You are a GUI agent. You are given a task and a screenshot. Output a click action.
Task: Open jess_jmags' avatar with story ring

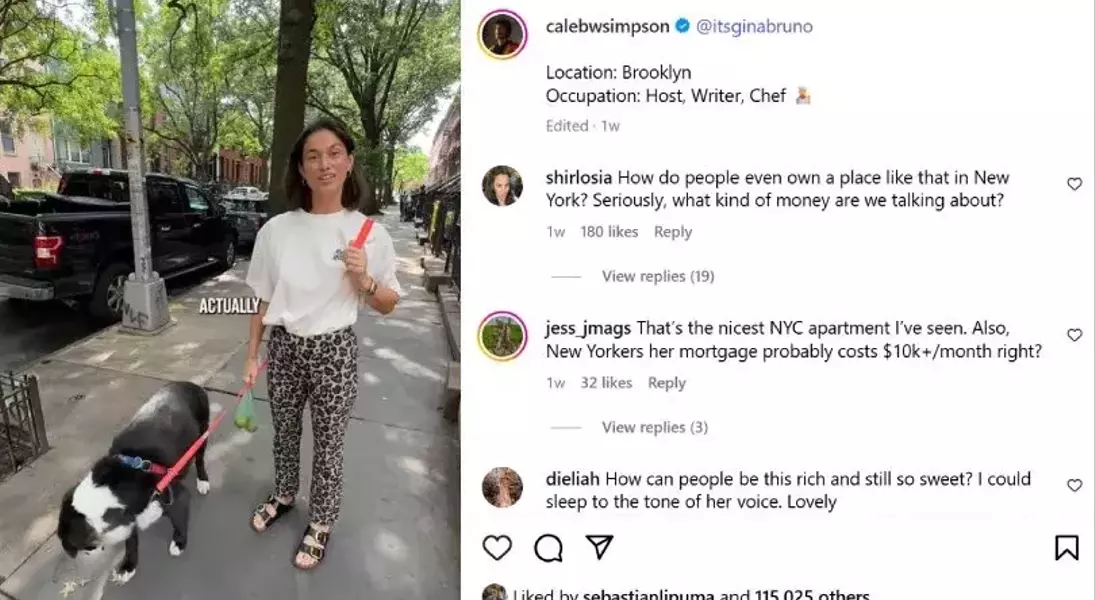click(502, 336)
